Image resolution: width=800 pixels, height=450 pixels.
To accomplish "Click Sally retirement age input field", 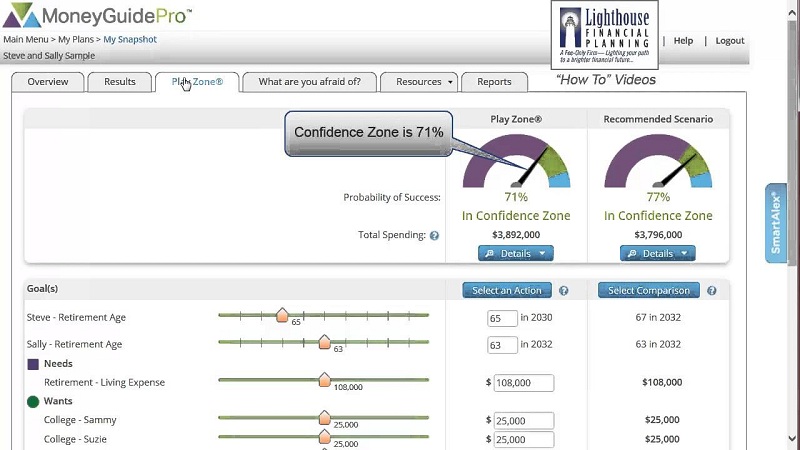I will (502, 345).
